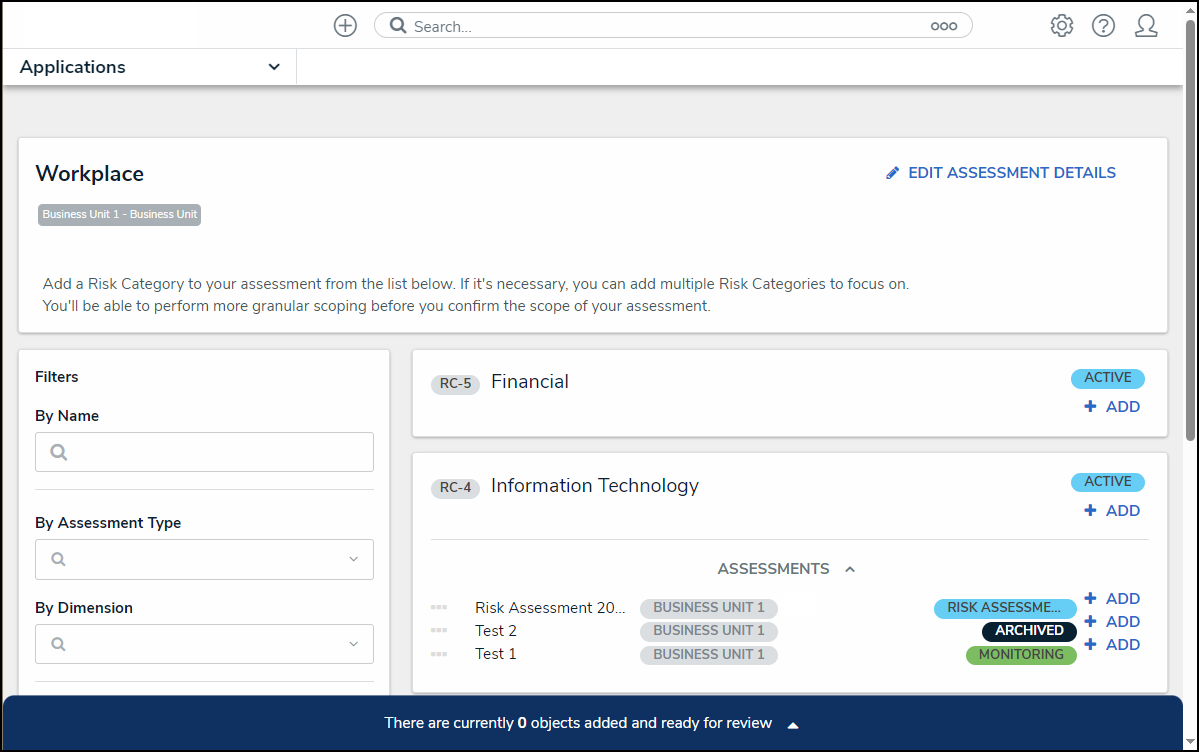Click the top Search input field
1199x752 pixels.
660,26
